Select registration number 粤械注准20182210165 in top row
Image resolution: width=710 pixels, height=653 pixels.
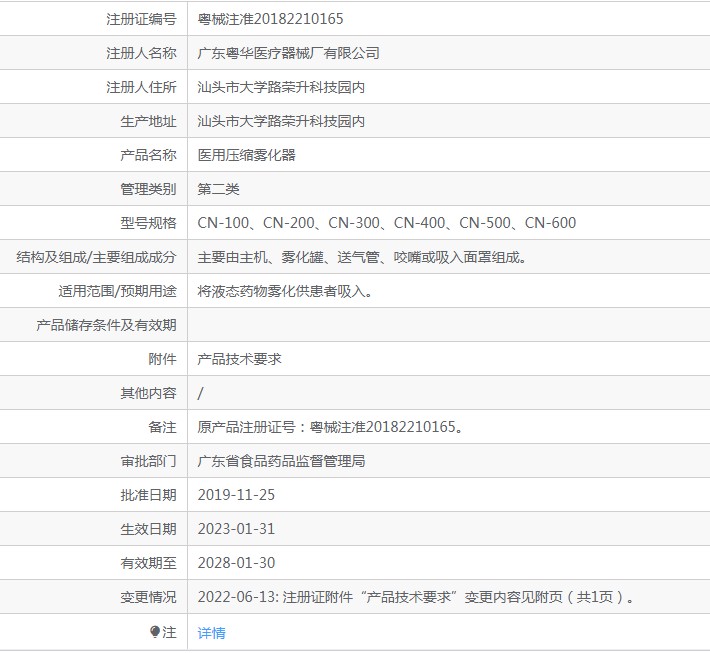click(270, 19)
